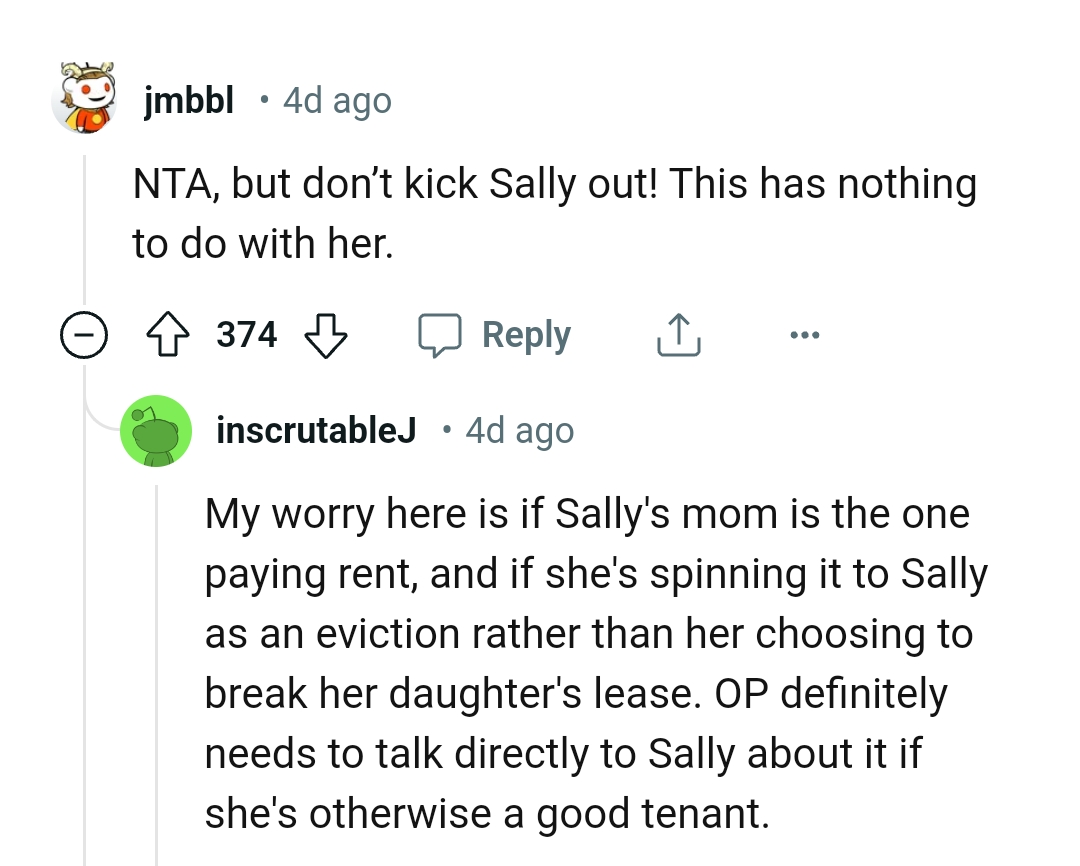Click inscrutableJ's green avatar

[x=156, y=430]
